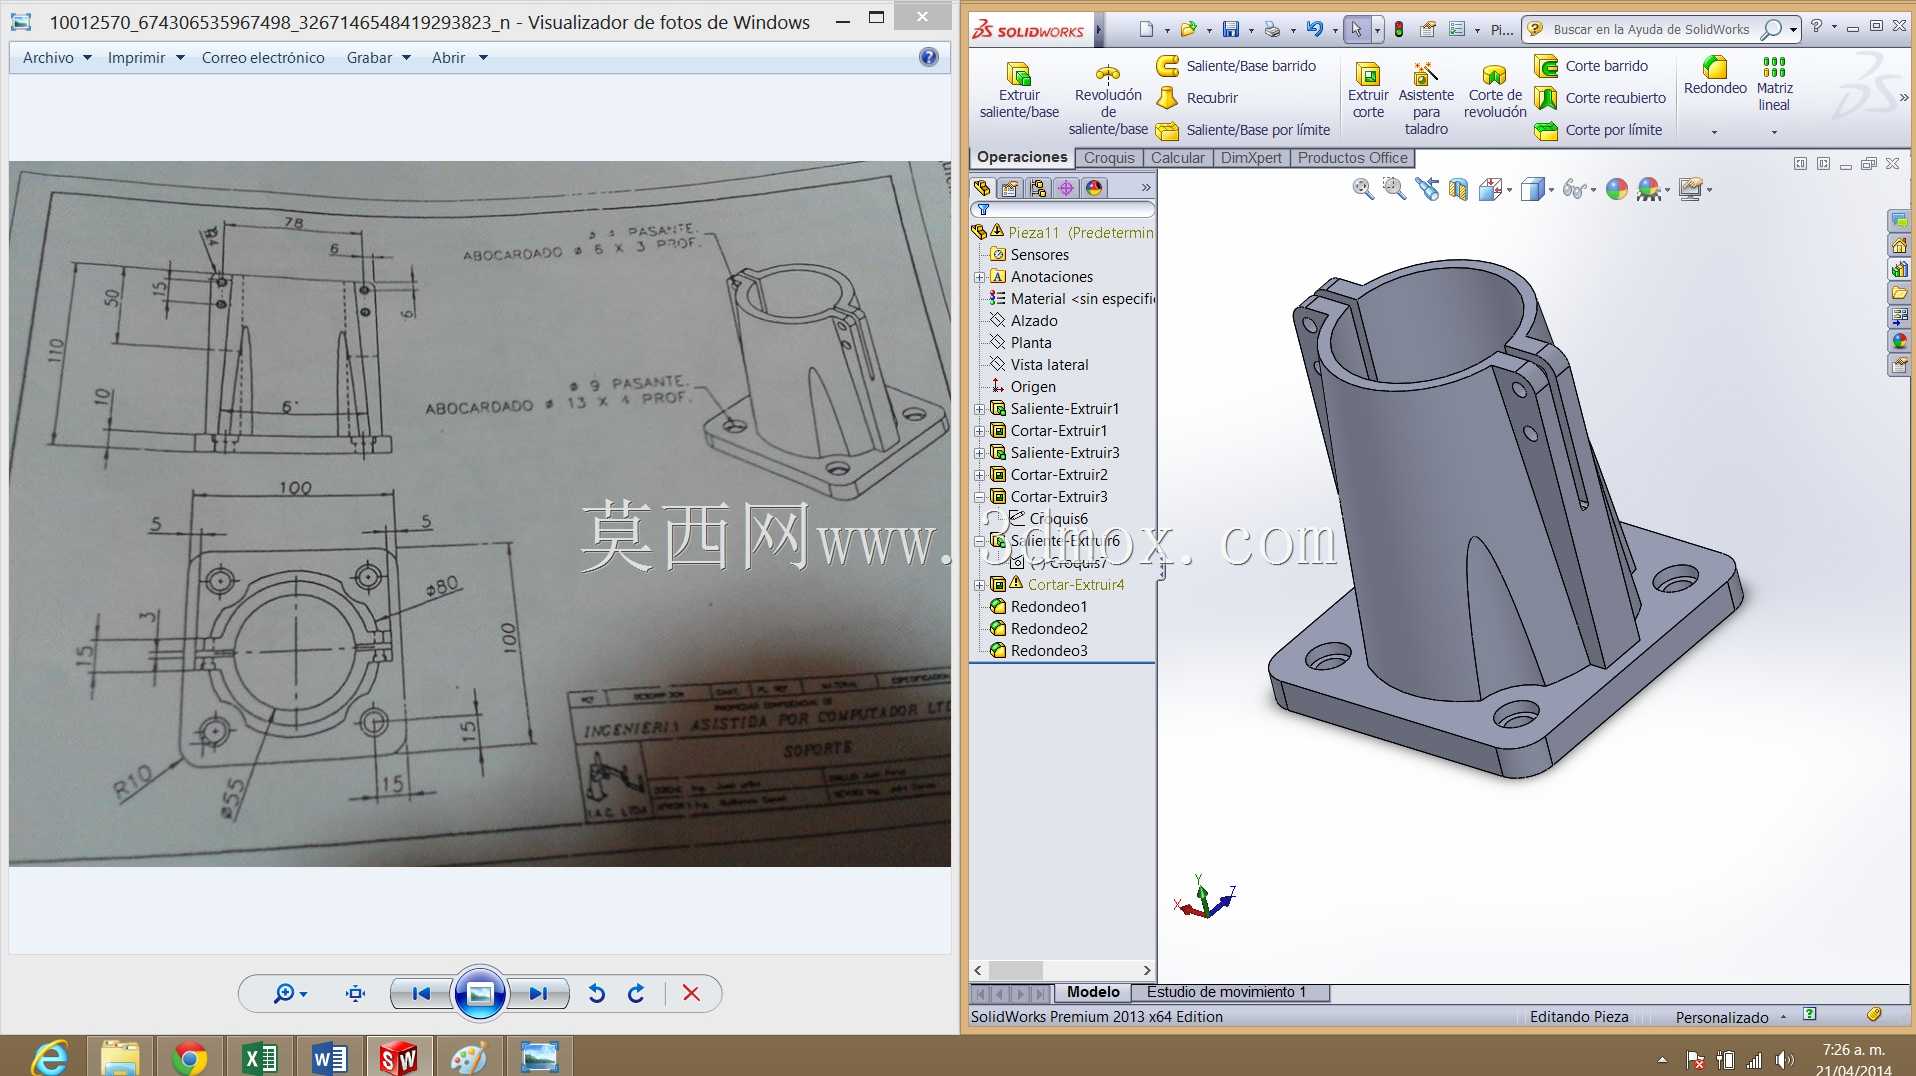
Task: Open the Redondeo dropdown arrow
Action: click(1714, 132)
